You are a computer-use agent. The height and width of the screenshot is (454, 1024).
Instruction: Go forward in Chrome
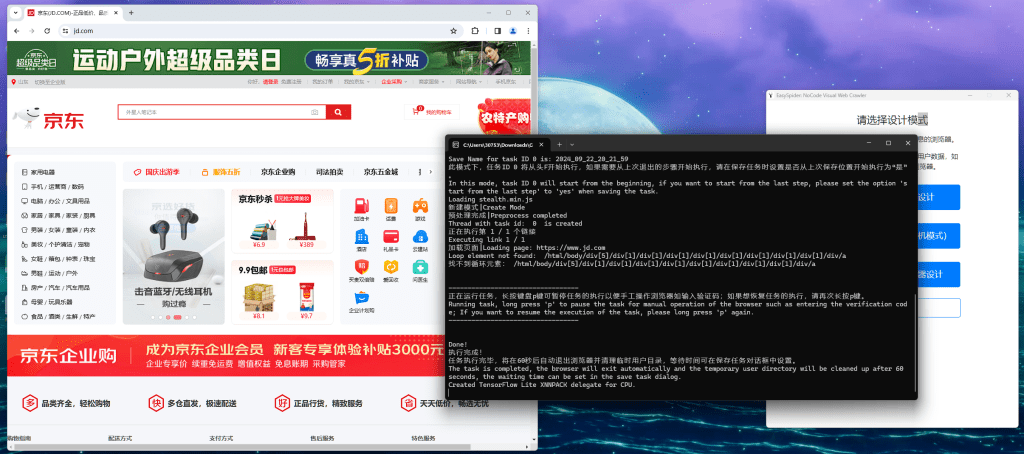(32, 31)
